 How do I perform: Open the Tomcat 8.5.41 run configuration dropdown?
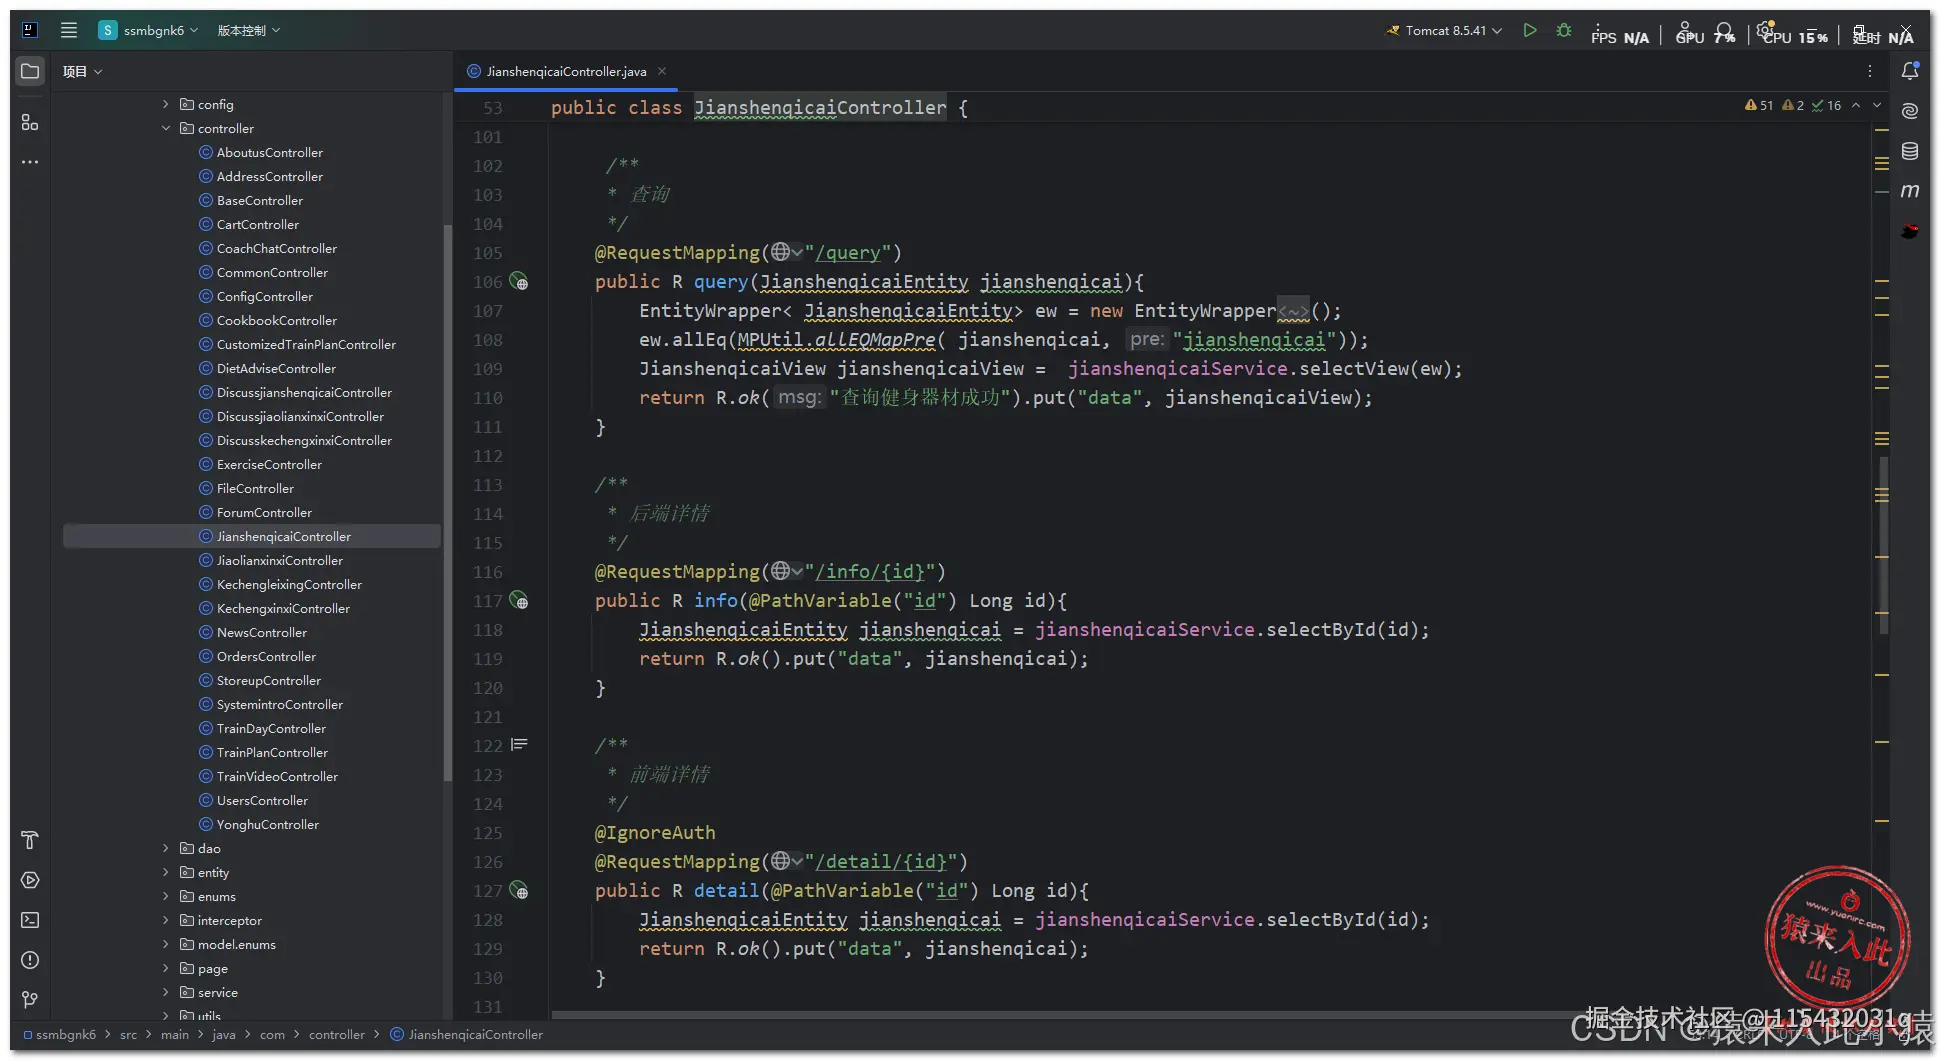click(x=1444, y=30)
